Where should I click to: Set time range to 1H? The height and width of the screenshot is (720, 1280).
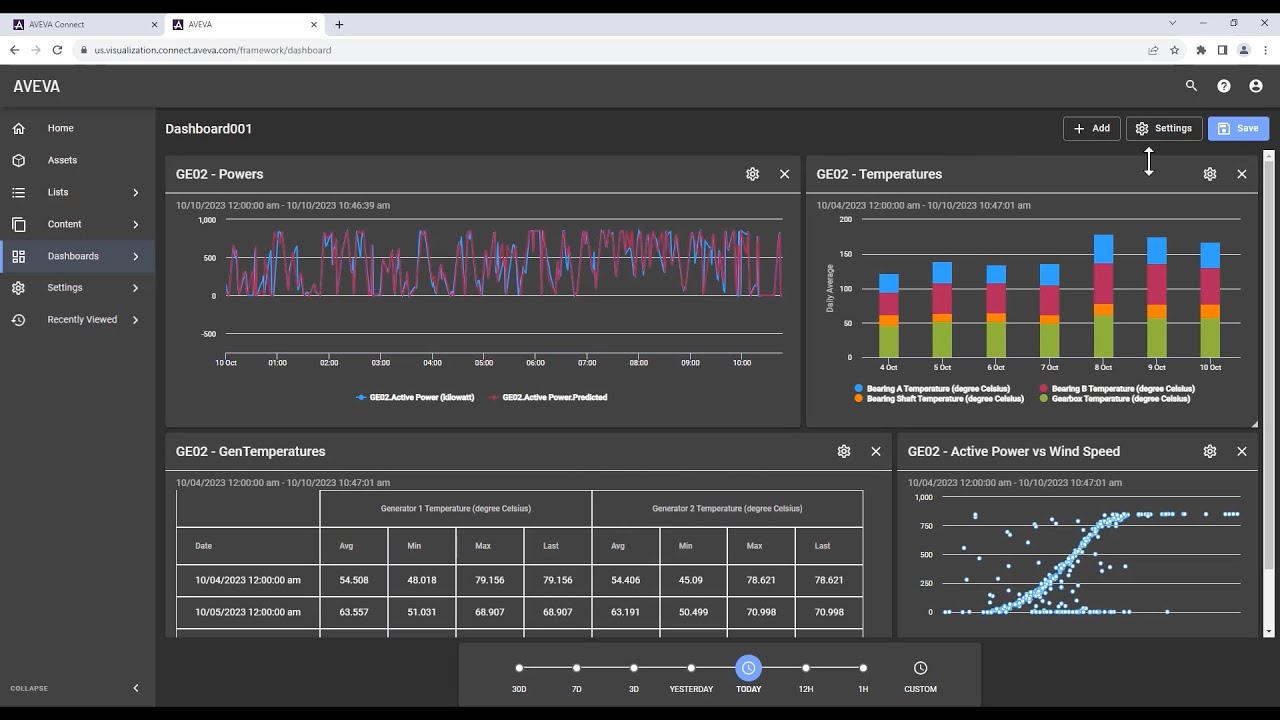863,668
